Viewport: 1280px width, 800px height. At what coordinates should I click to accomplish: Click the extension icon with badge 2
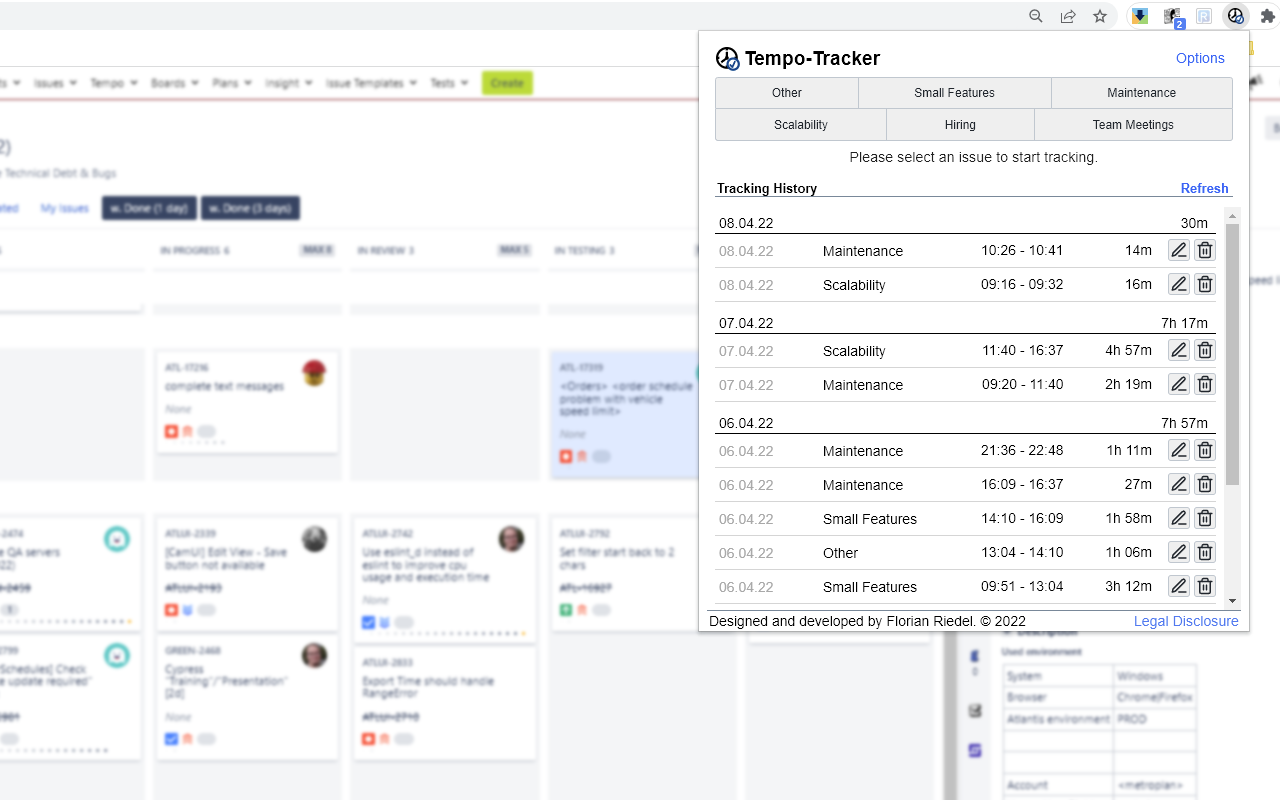[1172, 16]
